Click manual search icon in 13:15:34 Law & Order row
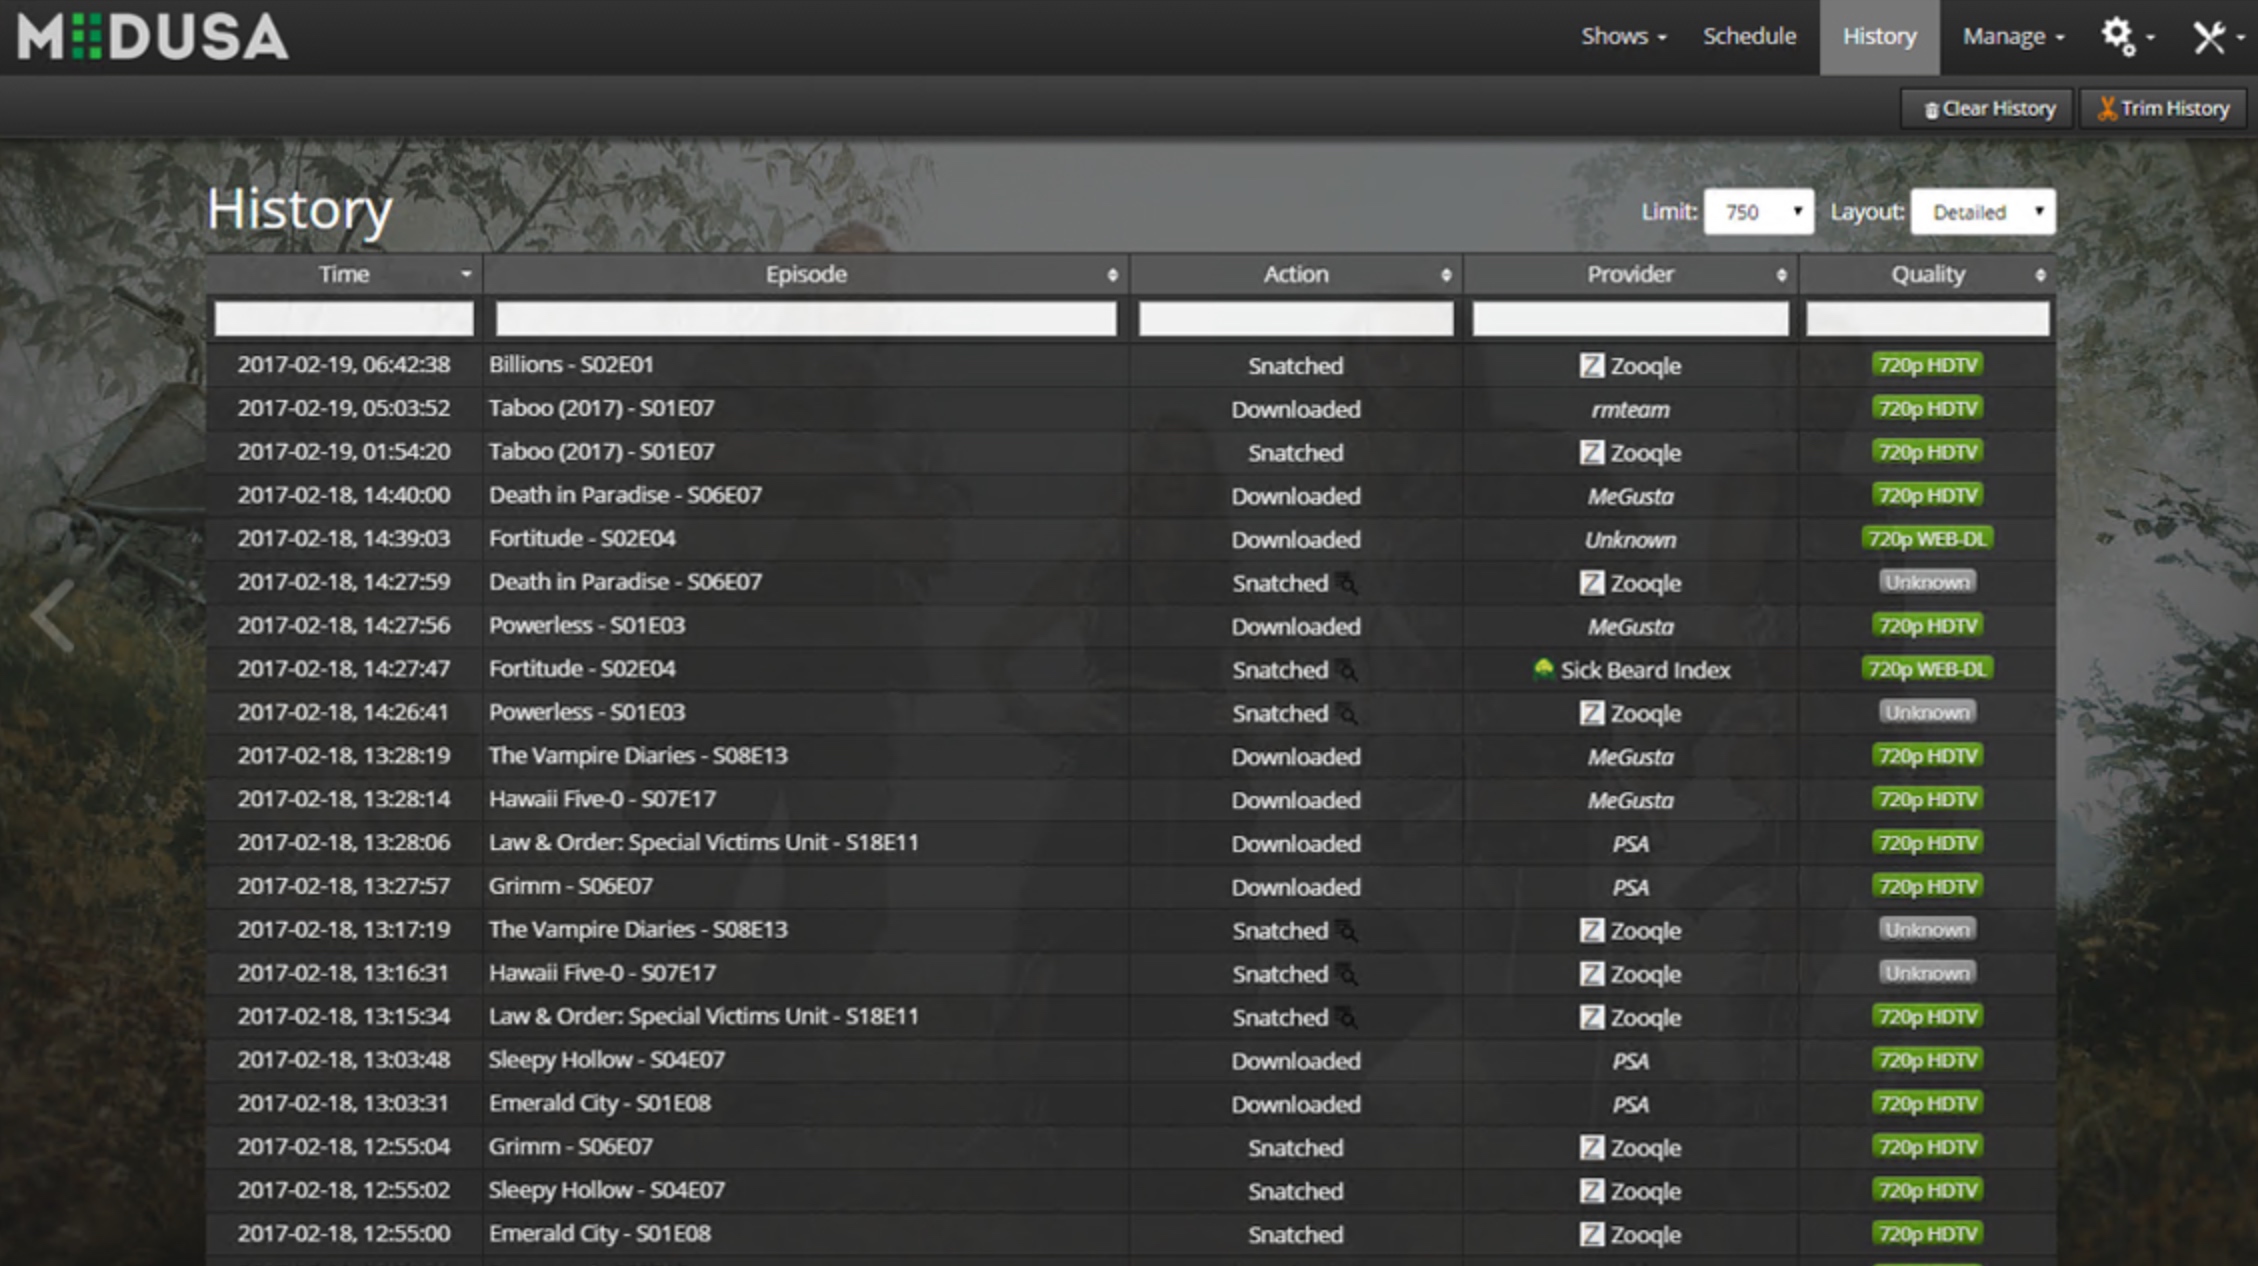Screen dimensions: 2258x1266 [1347, 1018]
